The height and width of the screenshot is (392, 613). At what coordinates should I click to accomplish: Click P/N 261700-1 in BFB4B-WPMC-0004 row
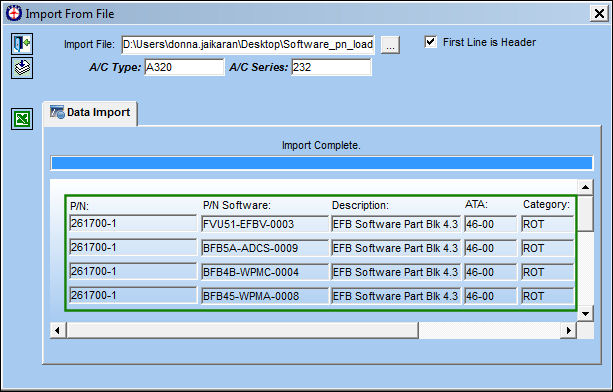[133, 271]
